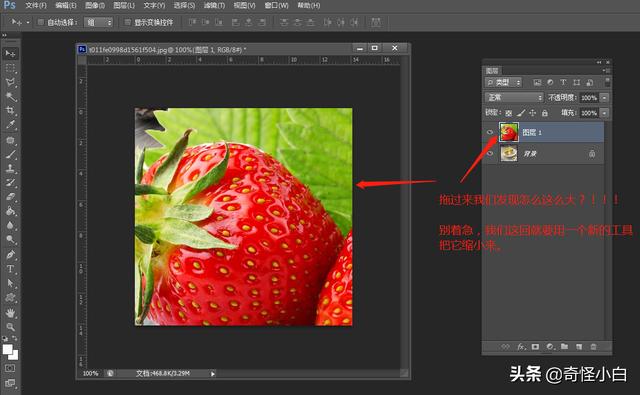Select the Path Selection tool

[10, 283]
